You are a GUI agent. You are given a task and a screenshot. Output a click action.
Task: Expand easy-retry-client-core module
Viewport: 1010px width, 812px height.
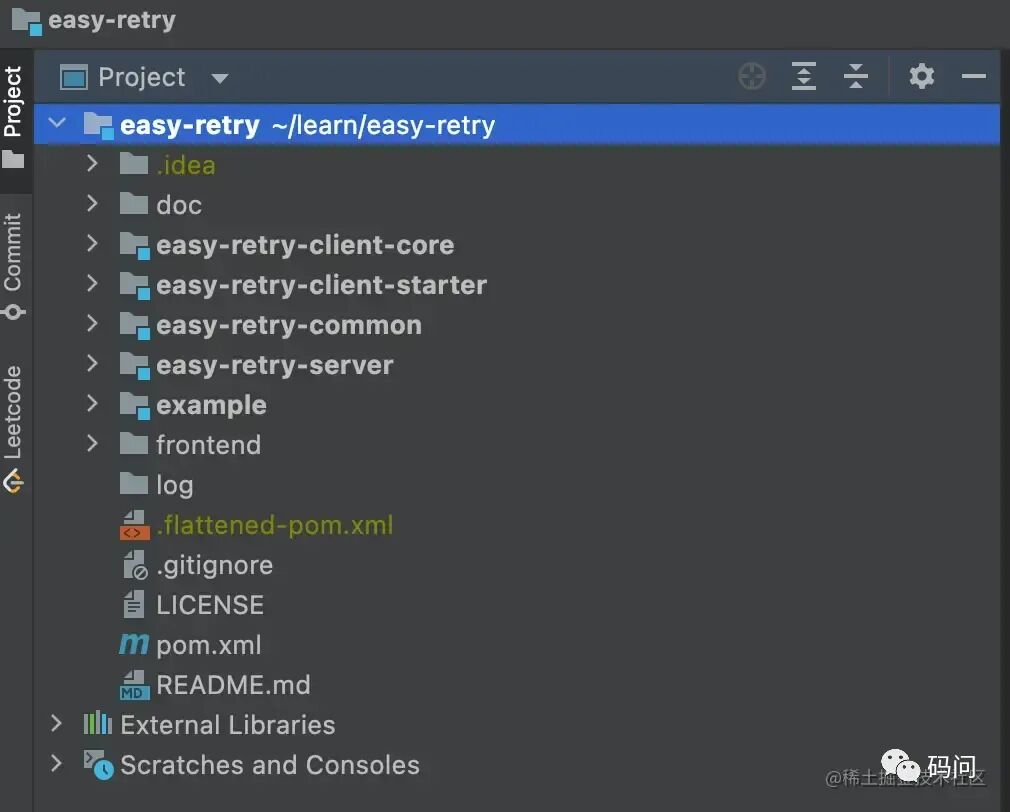pos(92,243)
